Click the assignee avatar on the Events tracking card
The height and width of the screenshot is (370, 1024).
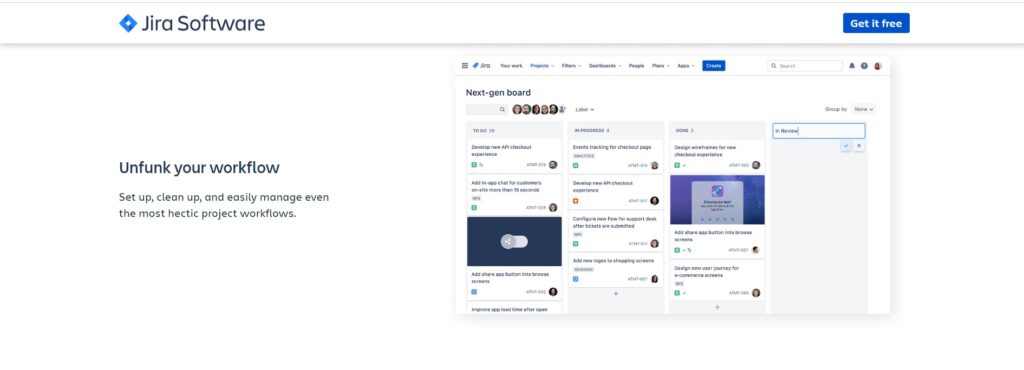(654, 165)
